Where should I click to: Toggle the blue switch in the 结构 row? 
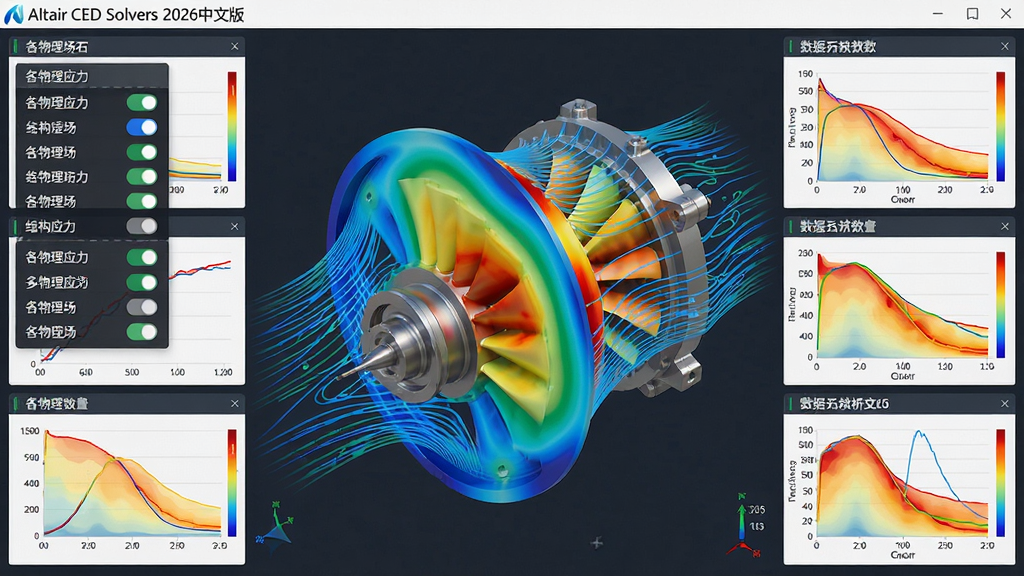pyautogui.click(x=142, y=127)
